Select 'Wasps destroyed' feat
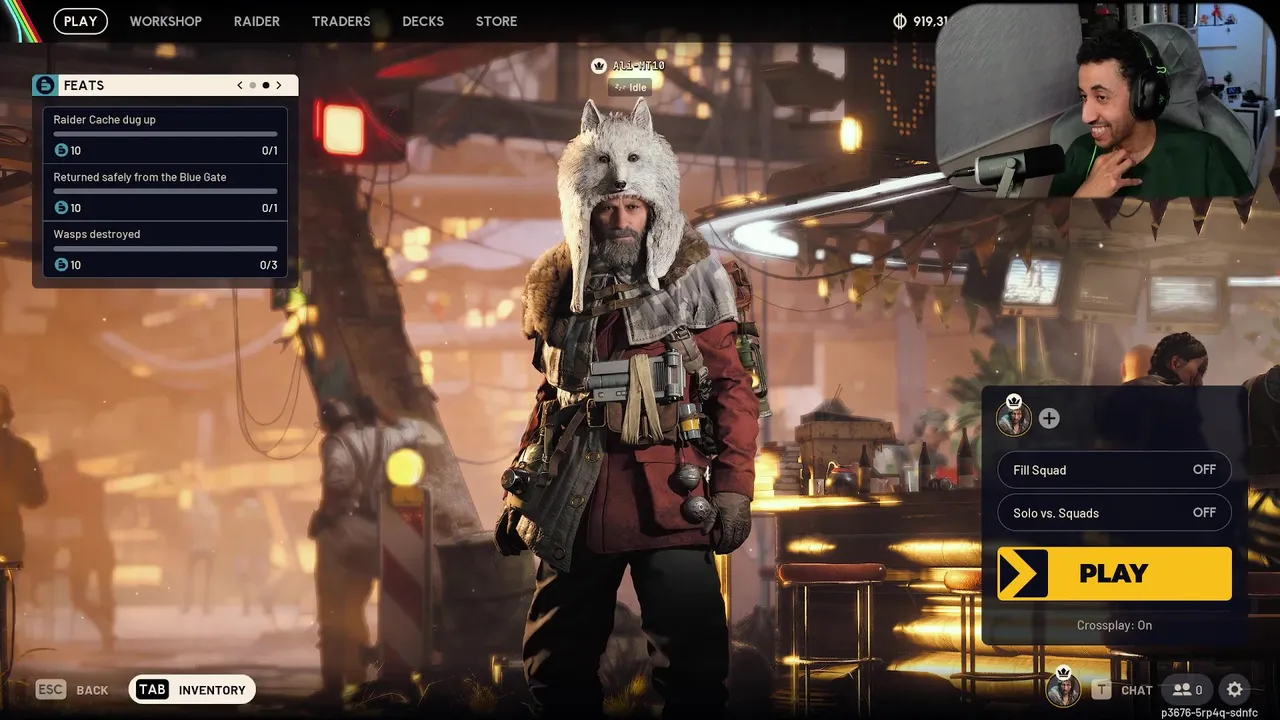 [x=165, y=249]
